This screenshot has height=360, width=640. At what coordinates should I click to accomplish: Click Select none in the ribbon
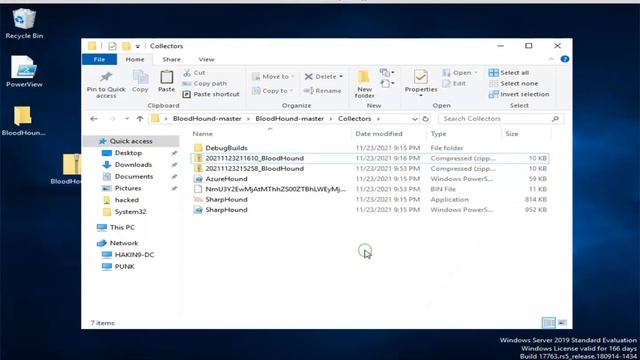click(513, 83)
